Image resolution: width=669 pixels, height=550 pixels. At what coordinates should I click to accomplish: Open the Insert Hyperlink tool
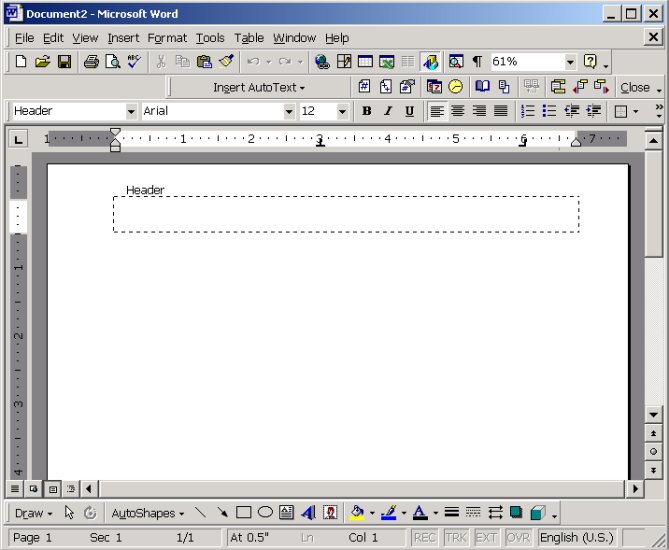pyautogui.click(x=322, y=62)
